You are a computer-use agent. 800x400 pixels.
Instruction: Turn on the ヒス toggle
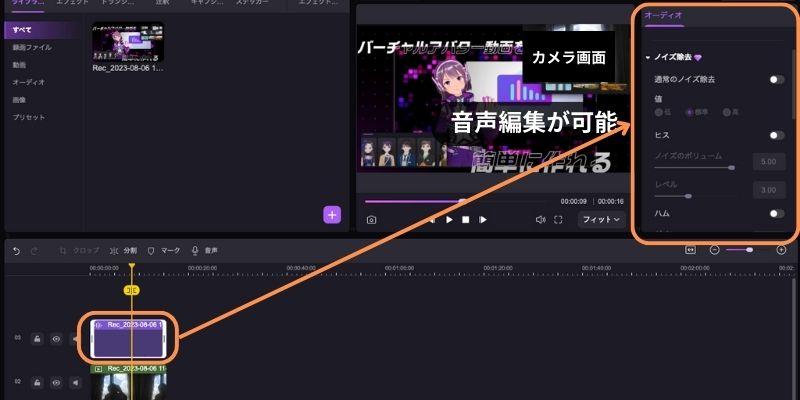[777, 135]
